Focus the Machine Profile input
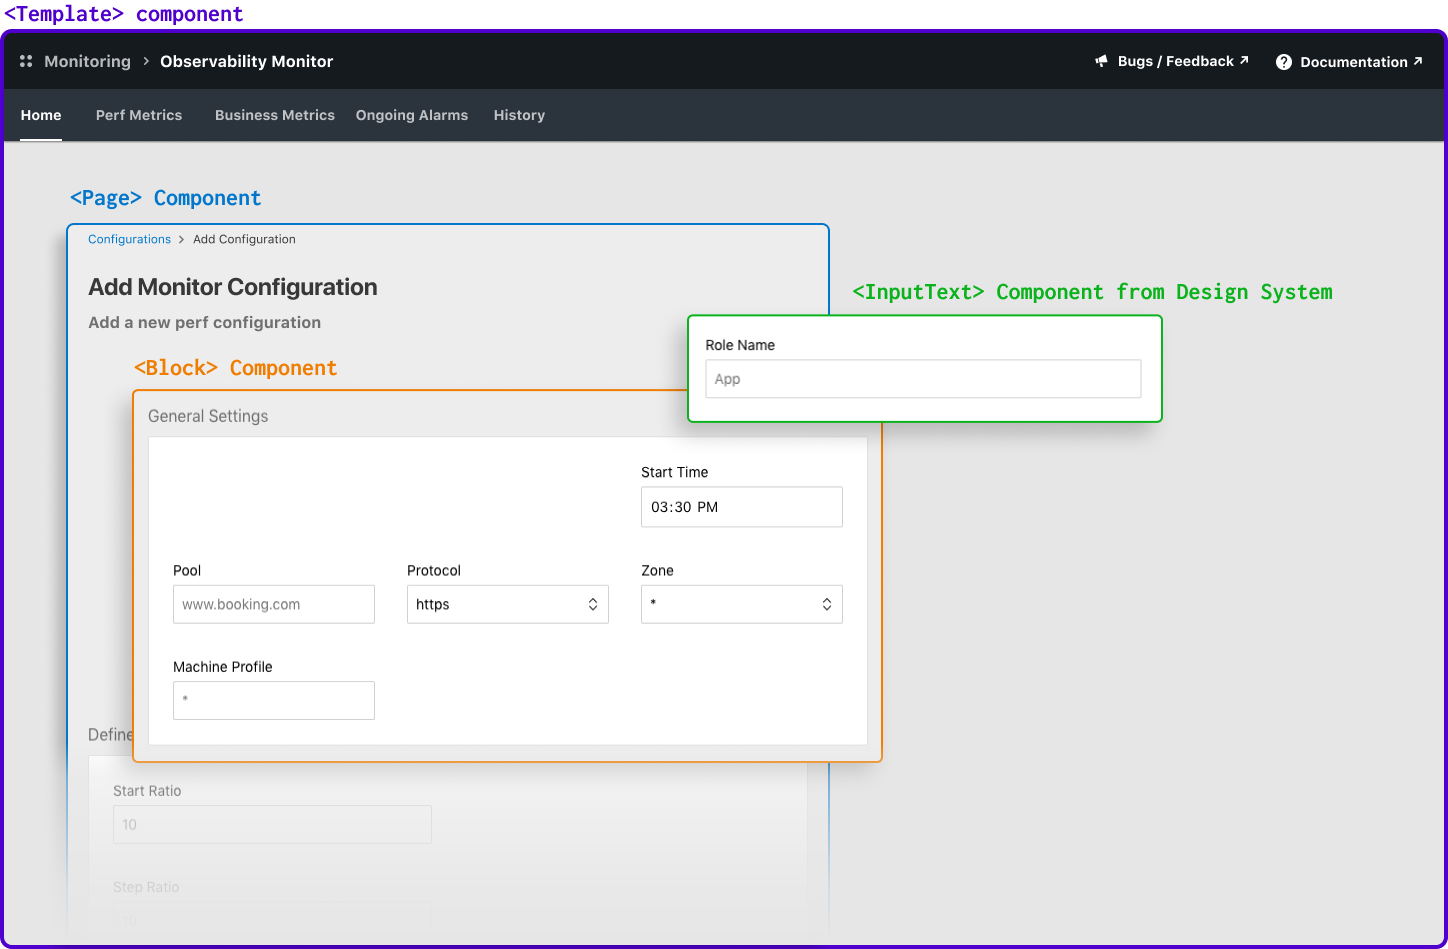 coord(274,700)
